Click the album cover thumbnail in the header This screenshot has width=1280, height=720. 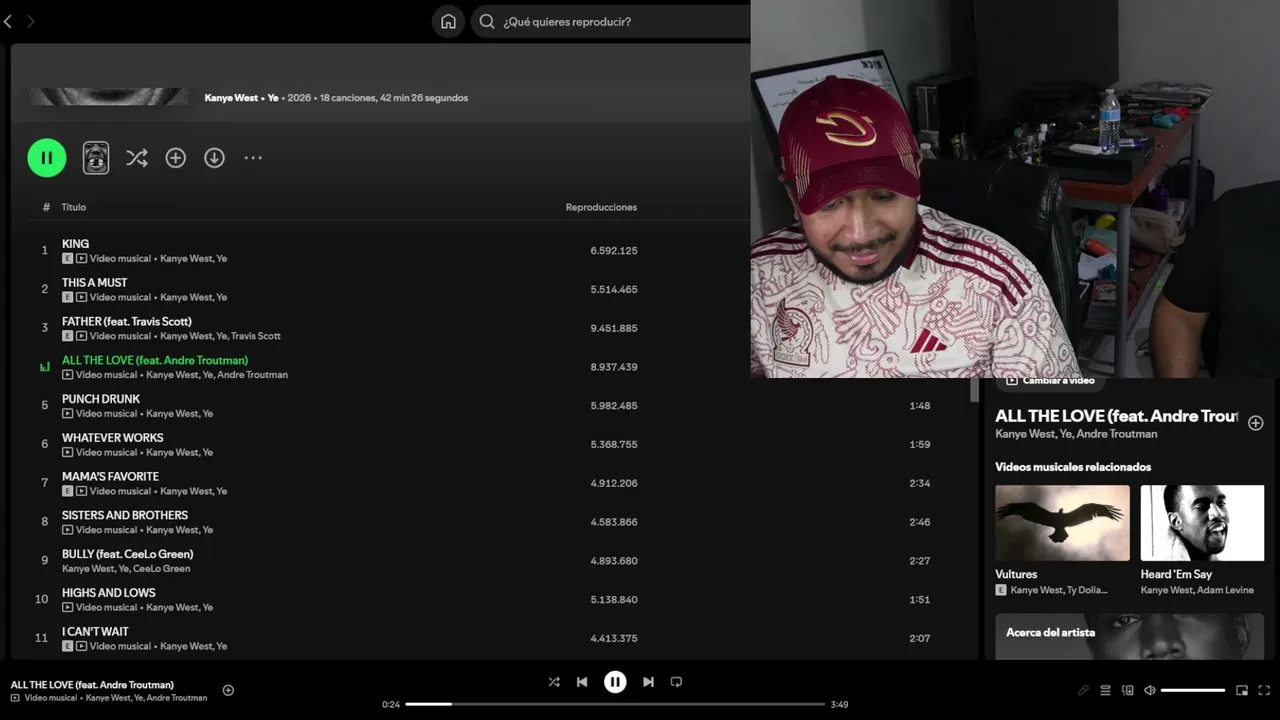107,96
